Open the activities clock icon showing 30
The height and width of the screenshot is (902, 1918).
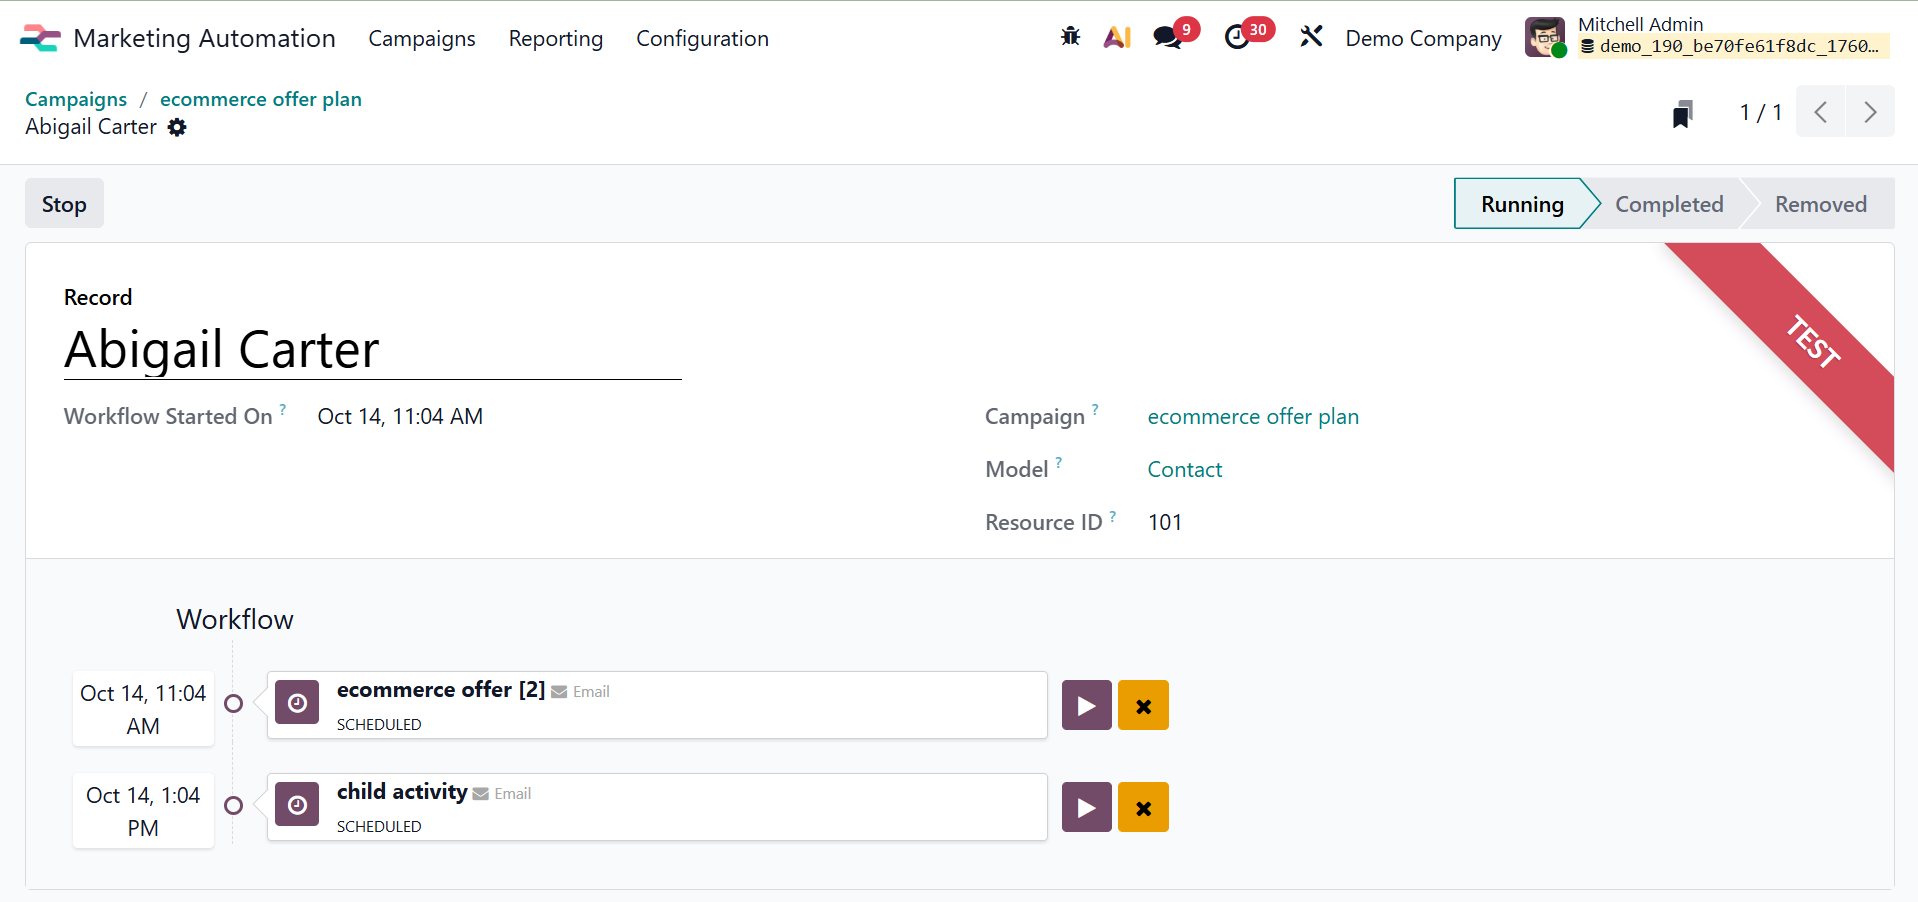click(x=1239, y=36)
